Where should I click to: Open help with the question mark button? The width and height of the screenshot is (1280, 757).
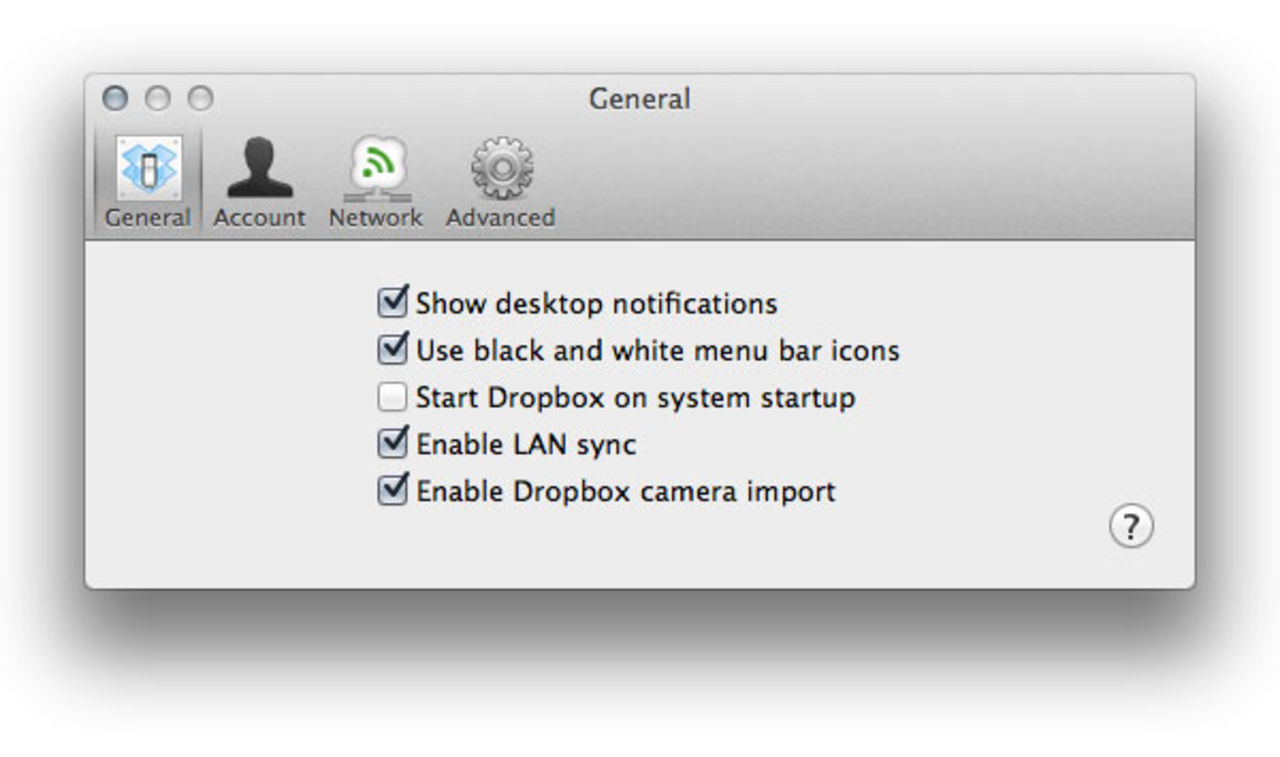click(x=1131, y=527)
